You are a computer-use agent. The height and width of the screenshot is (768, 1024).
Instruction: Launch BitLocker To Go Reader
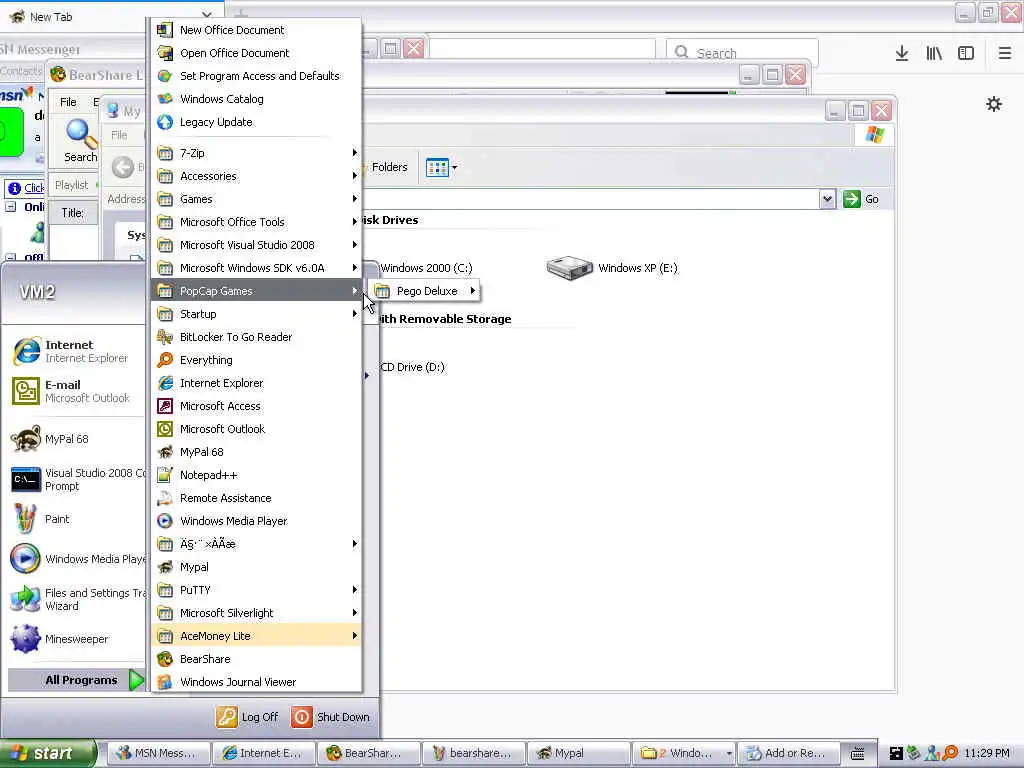(x=256, y=337)
